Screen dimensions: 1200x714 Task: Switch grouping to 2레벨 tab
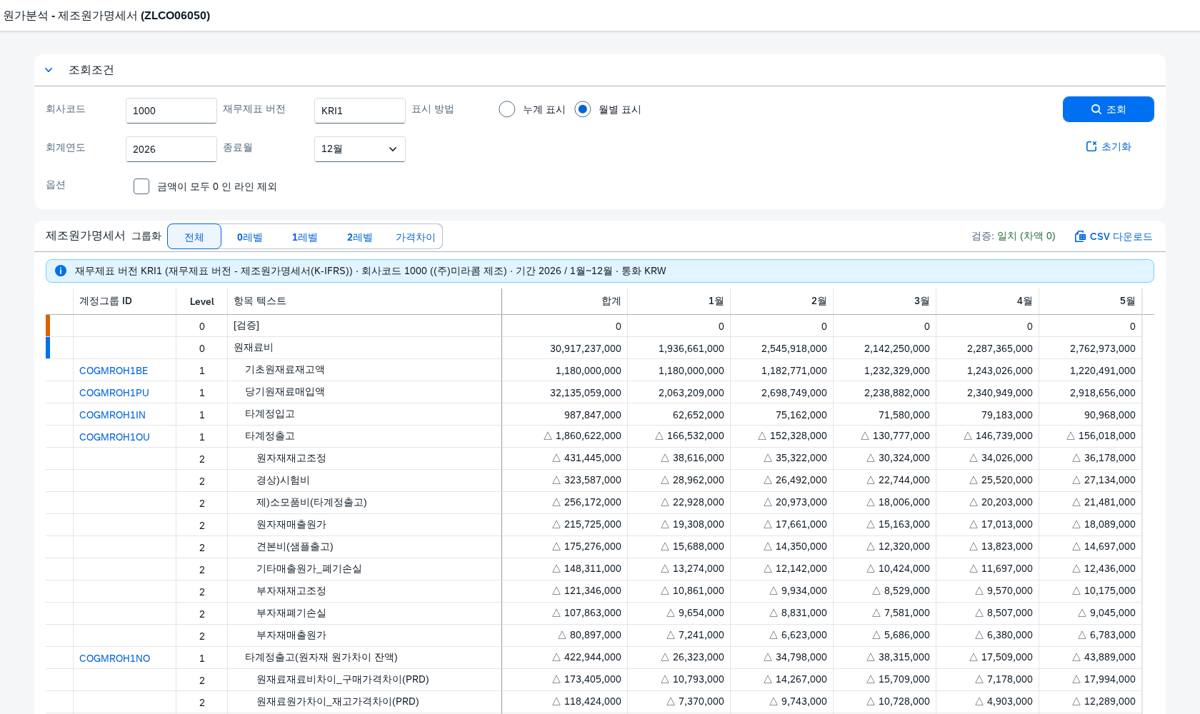coord(359,237)
